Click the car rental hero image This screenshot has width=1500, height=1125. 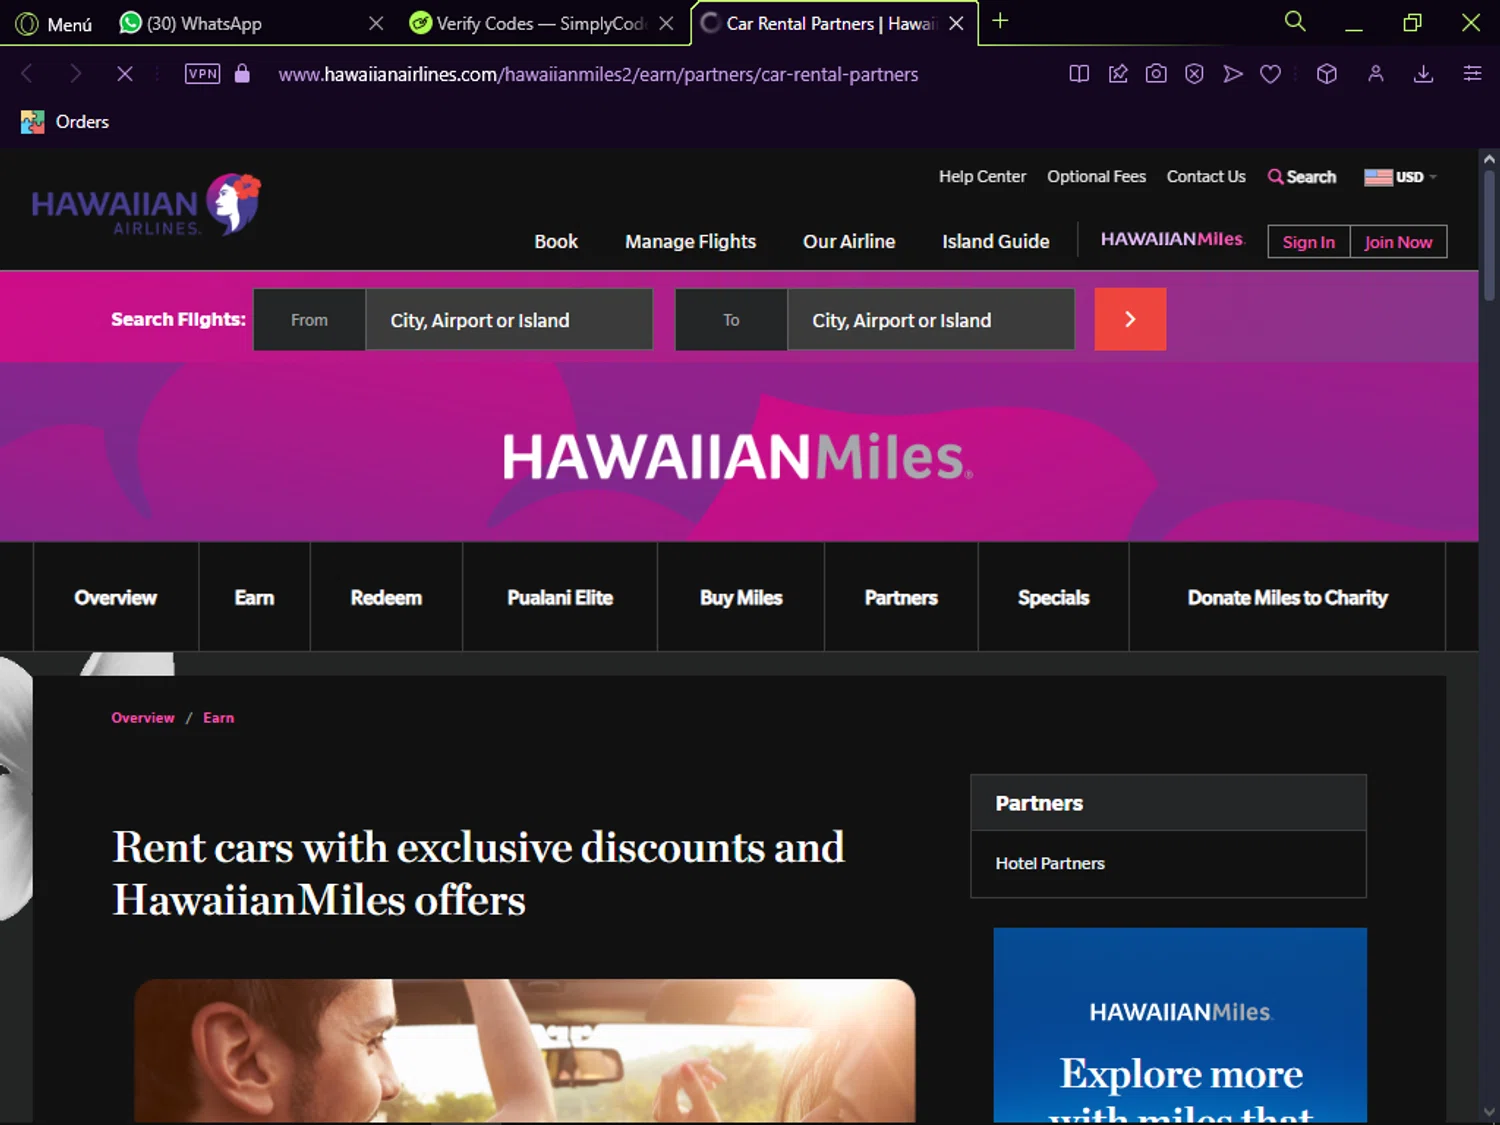525,1050
